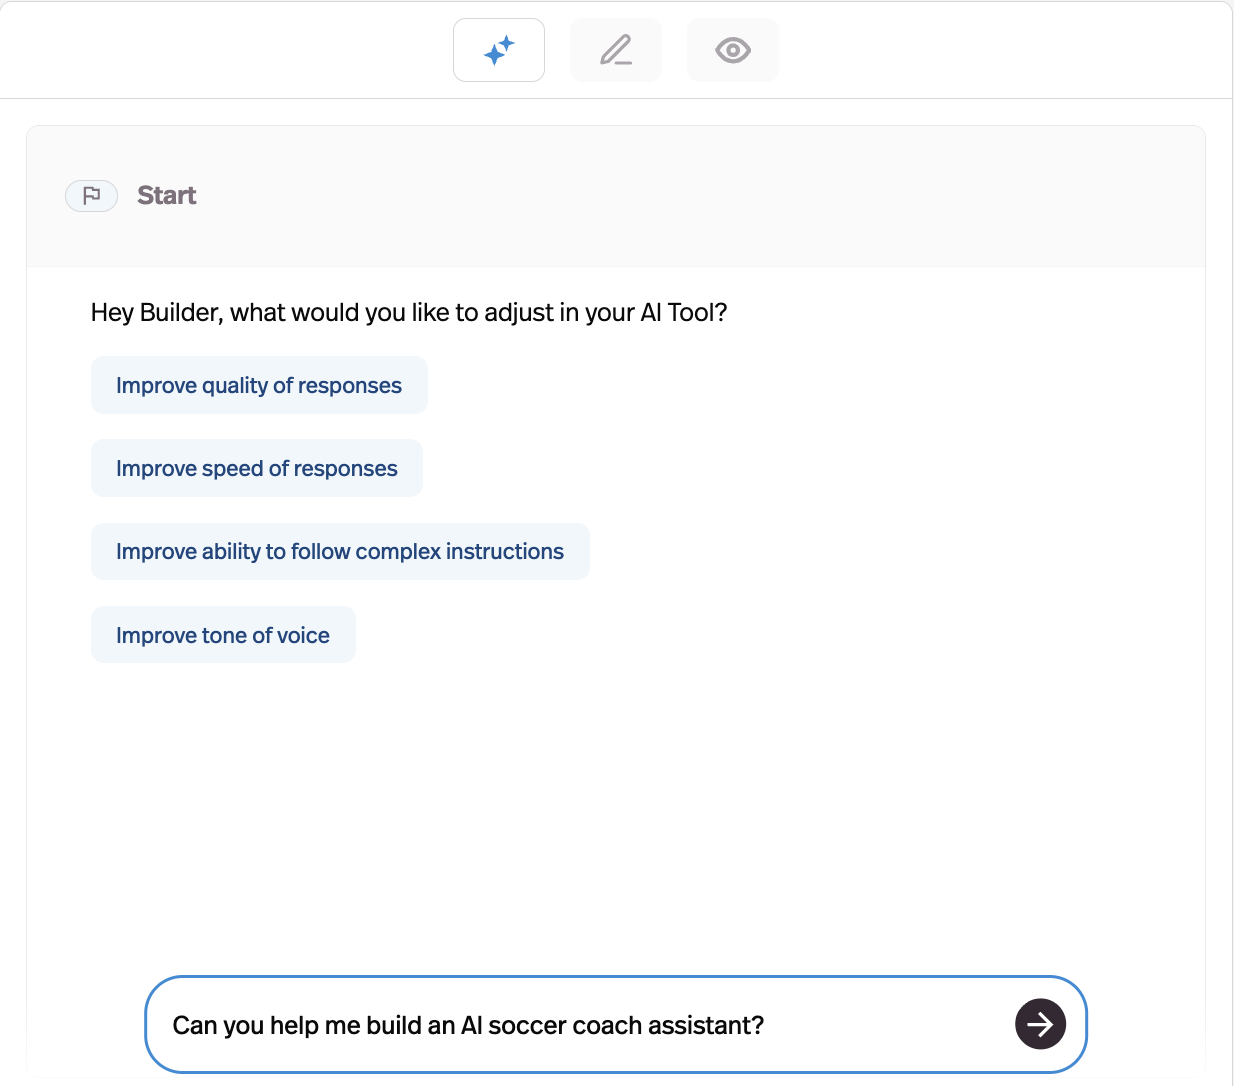The image size is (1234, 1086).
Task: Choose Improve quality of responses
Action: click(259, 385)
